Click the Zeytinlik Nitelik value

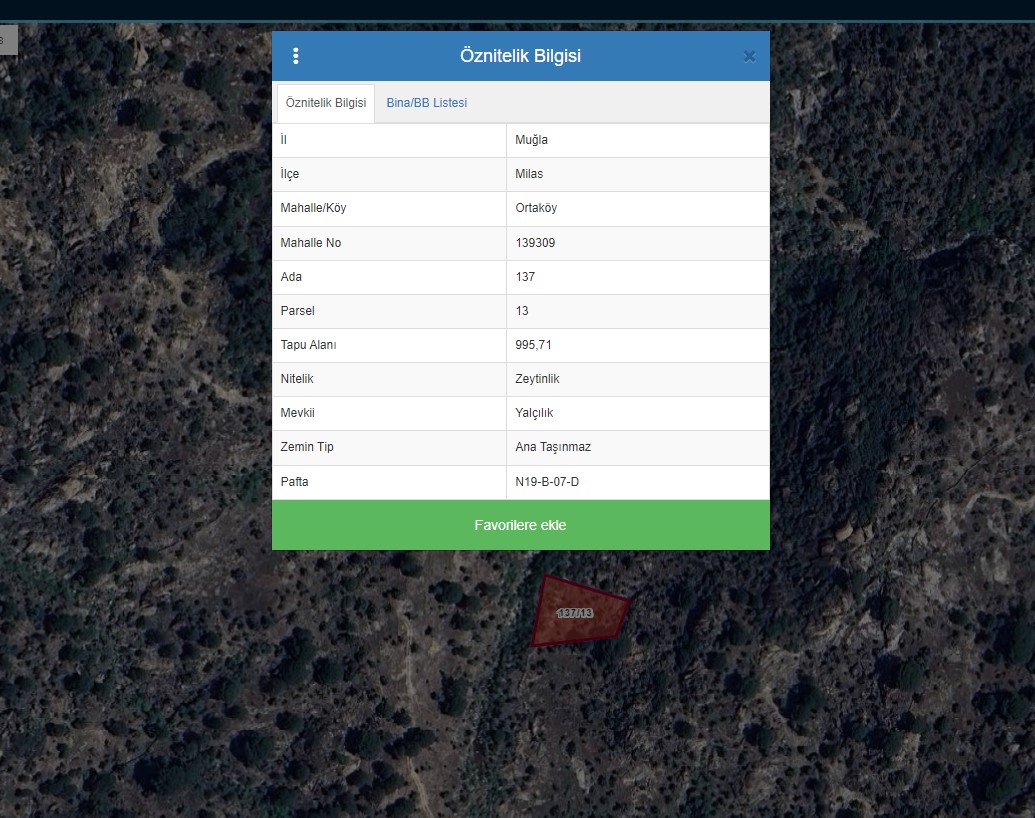click(x=539, y=379)
